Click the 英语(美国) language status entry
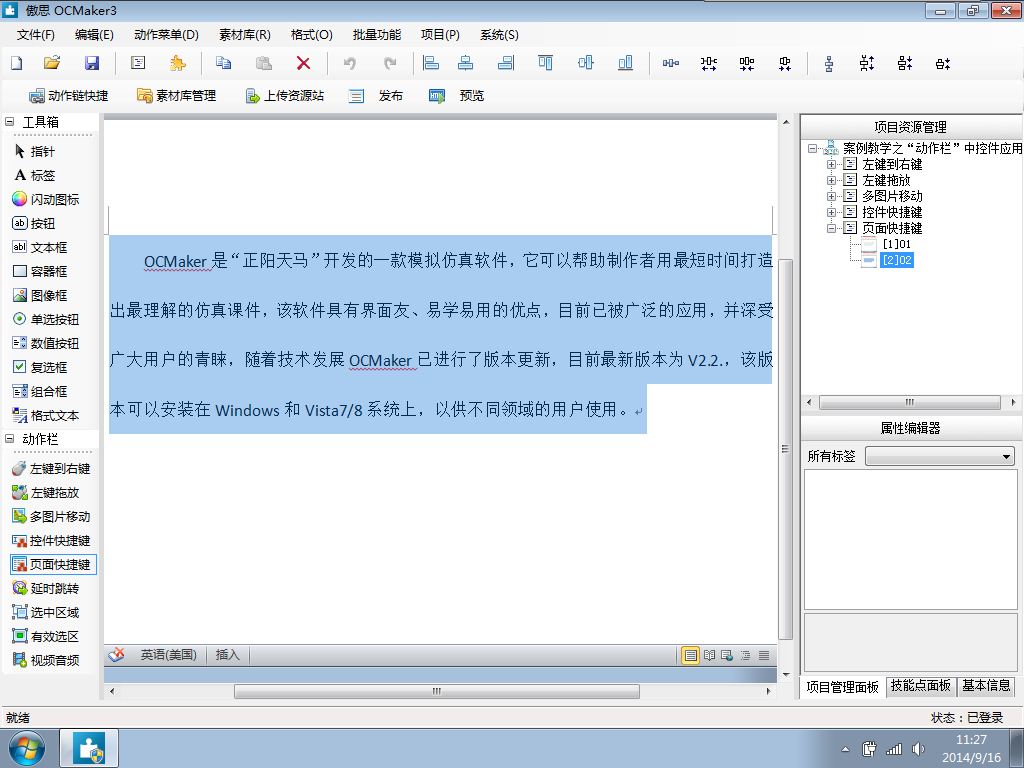The image size is (1024, 768). click(x=168, y=654)
